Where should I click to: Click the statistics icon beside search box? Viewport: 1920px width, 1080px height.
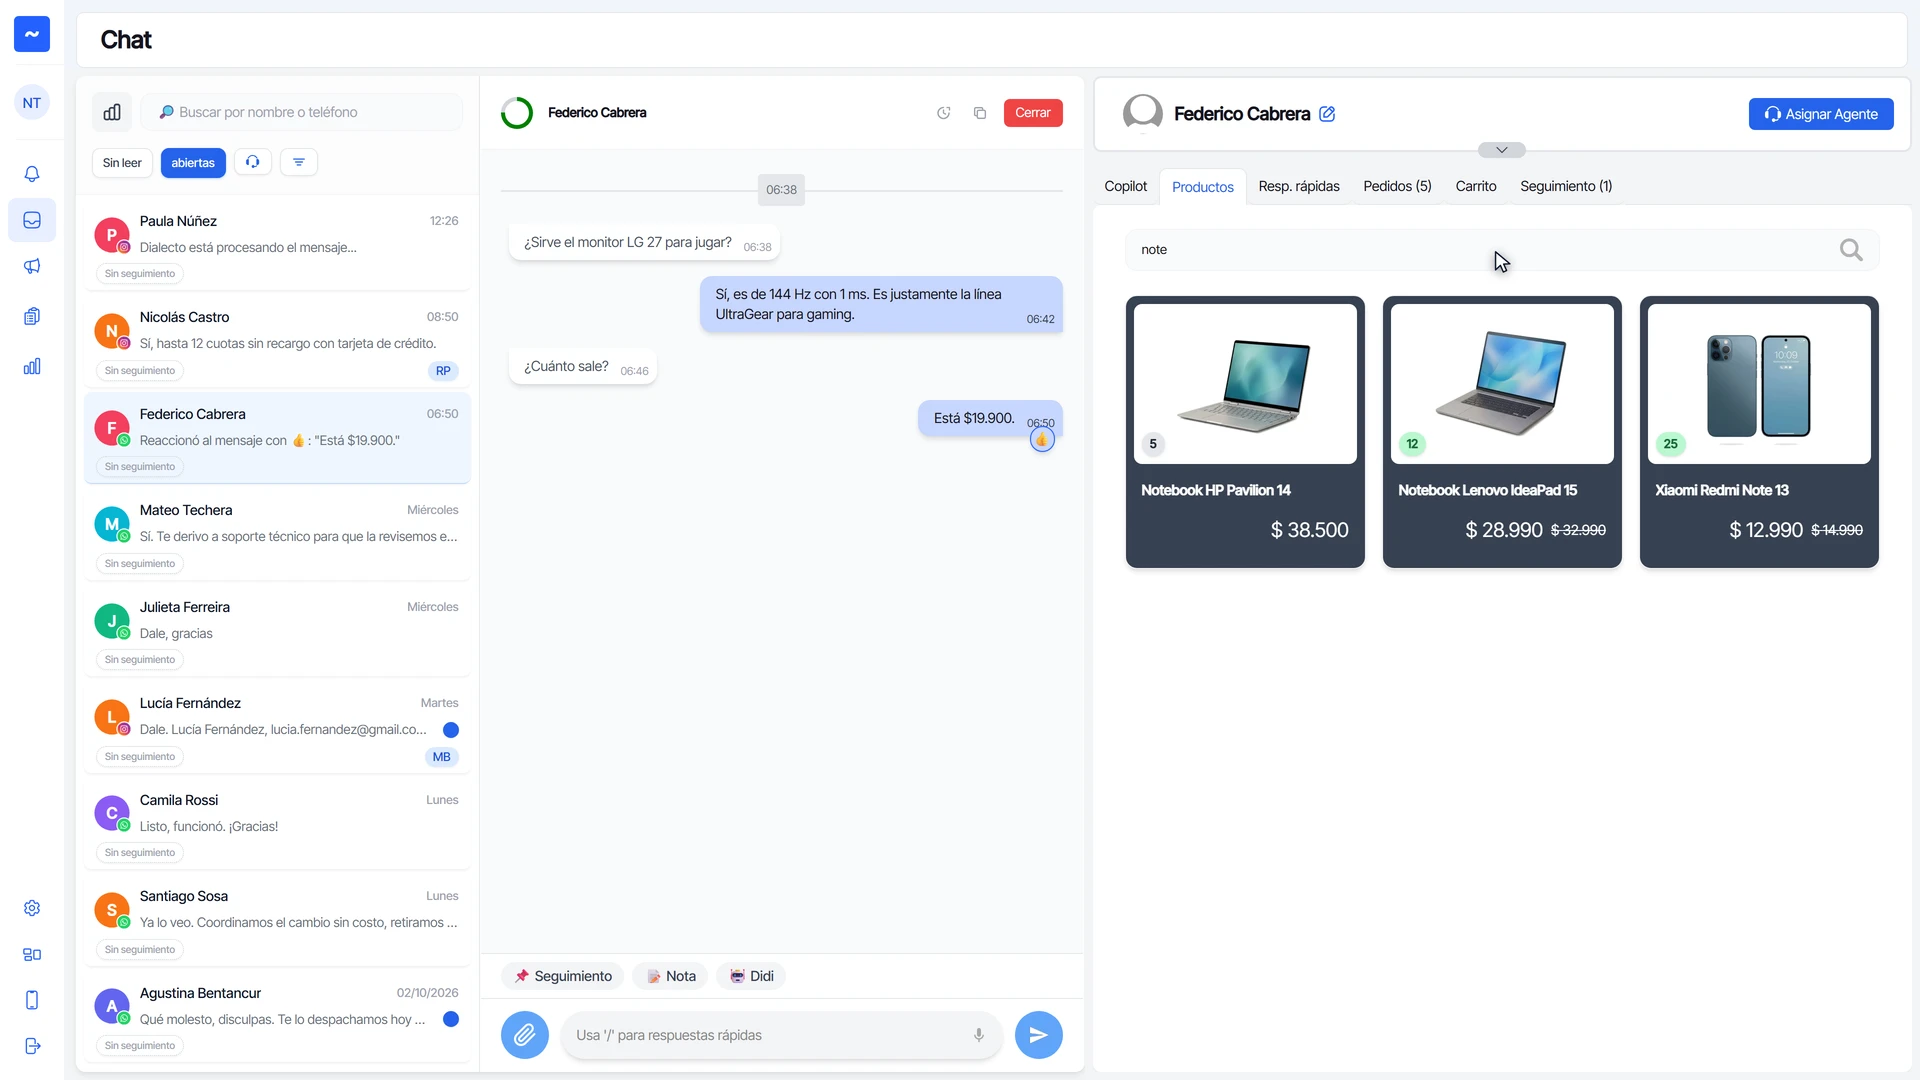click(112, 112)
